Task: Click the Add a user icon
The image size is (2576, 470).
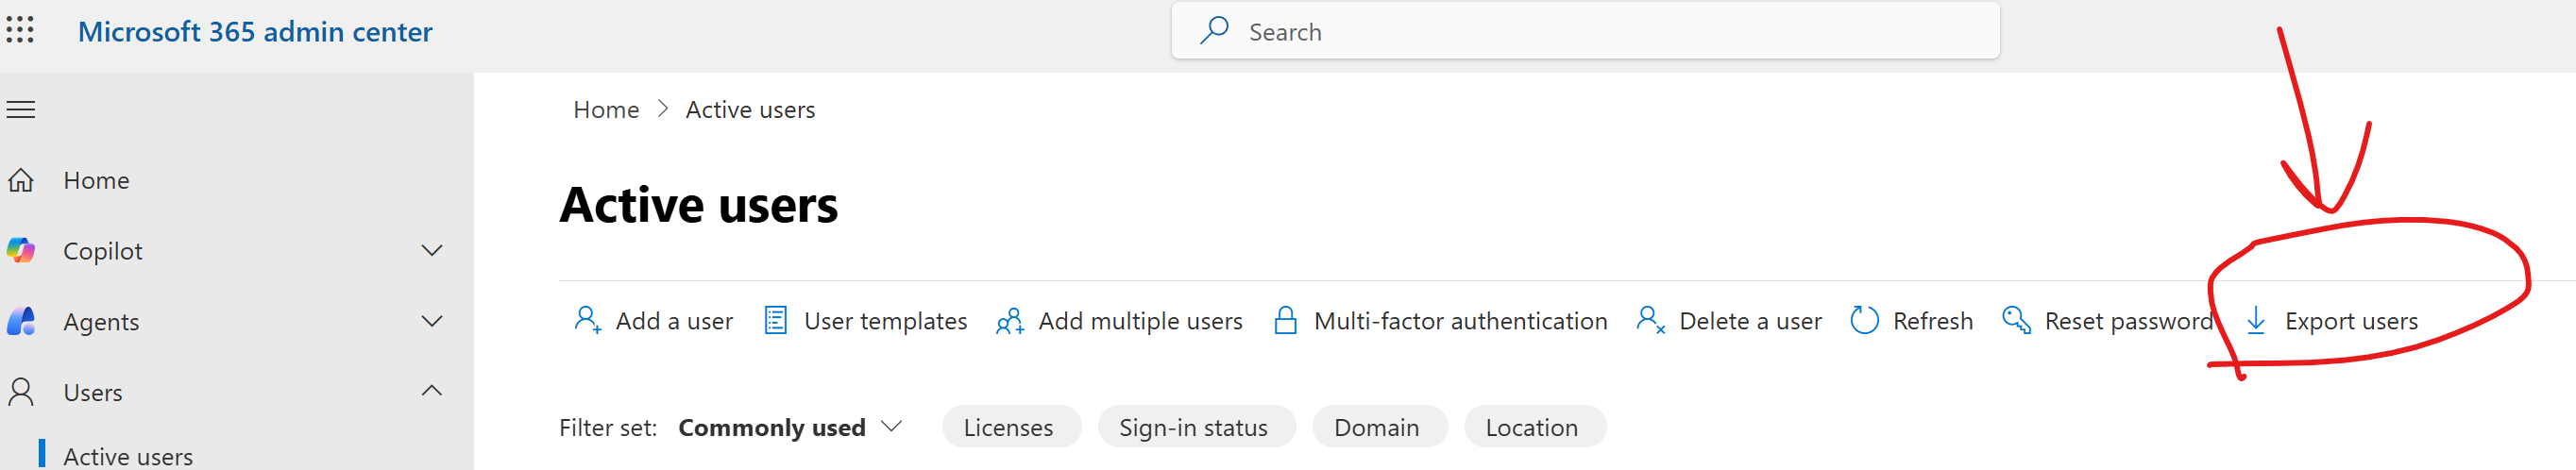Action: [x=587, y=320]
